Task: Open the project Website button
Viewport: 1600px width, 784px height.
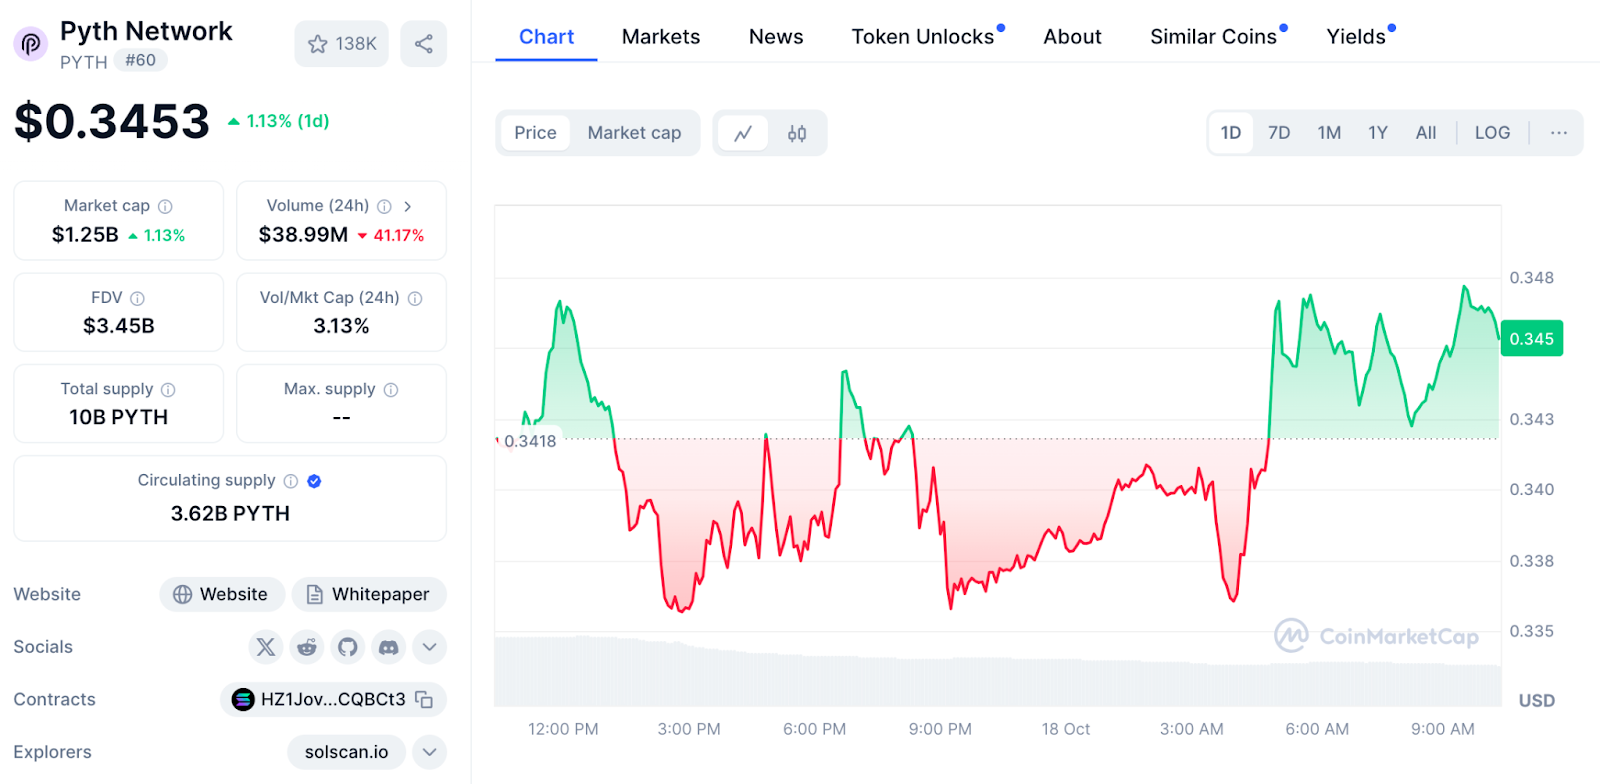Action: pyautogui.click(x=222, y=594)
